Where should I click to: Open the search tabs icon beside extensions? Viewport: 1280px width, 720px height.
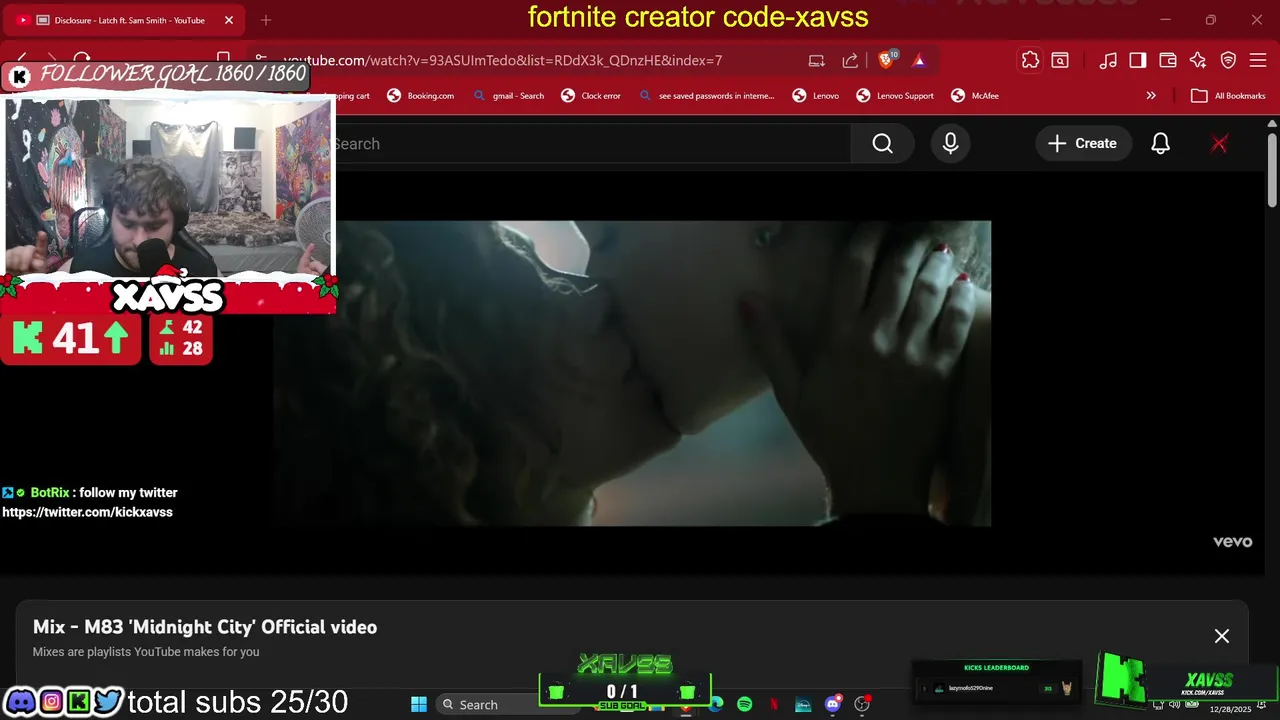click(1060, 60)
